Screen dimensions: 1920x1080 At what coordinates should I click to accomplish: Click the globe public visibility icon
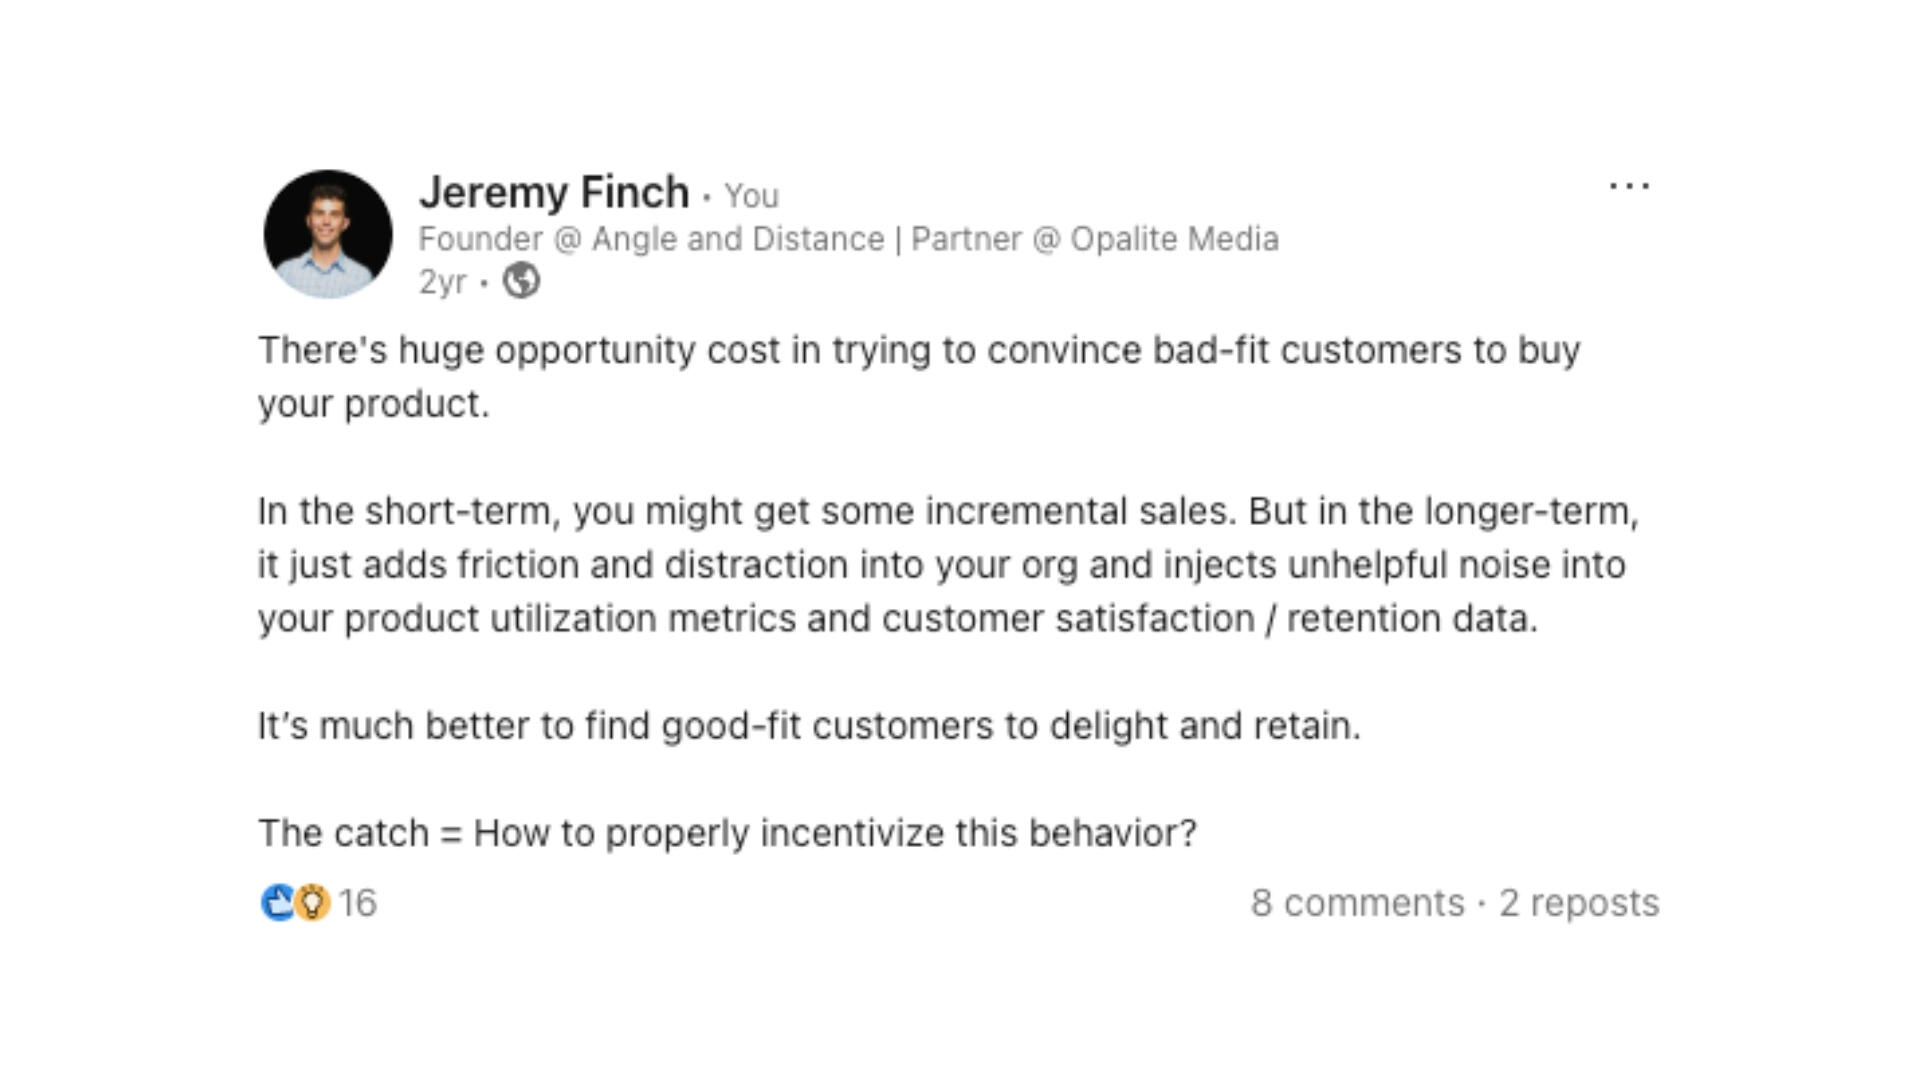521,281
